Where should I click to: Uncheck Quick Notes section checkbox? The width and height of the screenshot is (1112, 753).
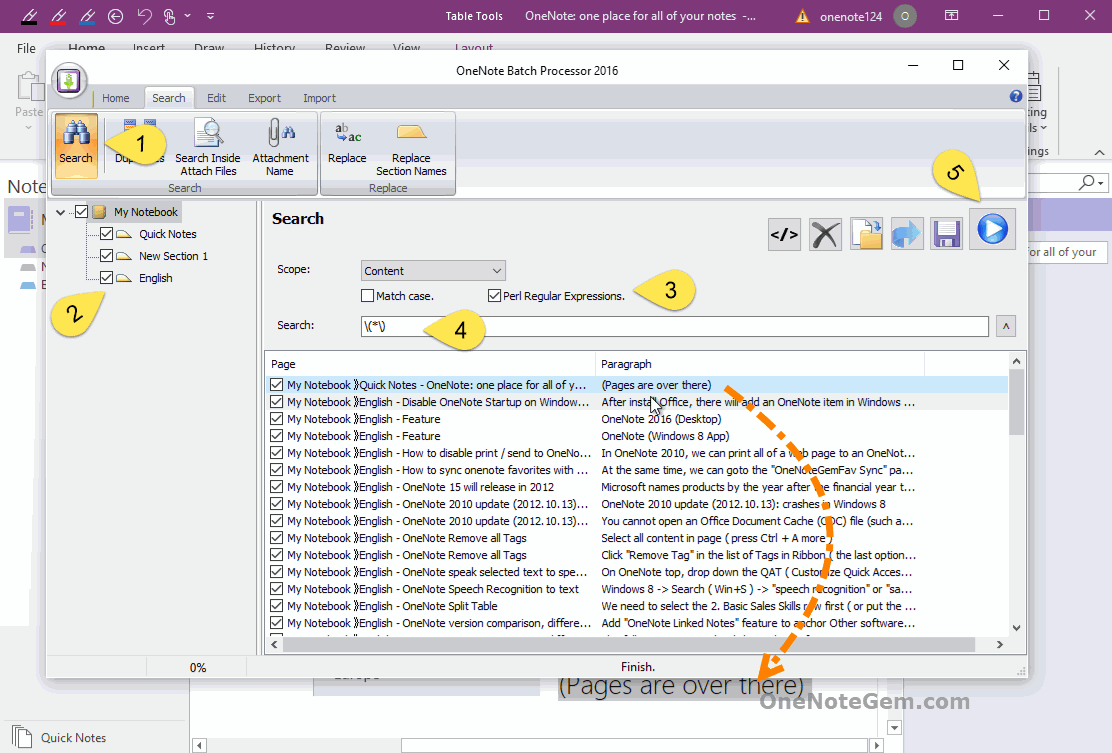[x=106, y=233]
